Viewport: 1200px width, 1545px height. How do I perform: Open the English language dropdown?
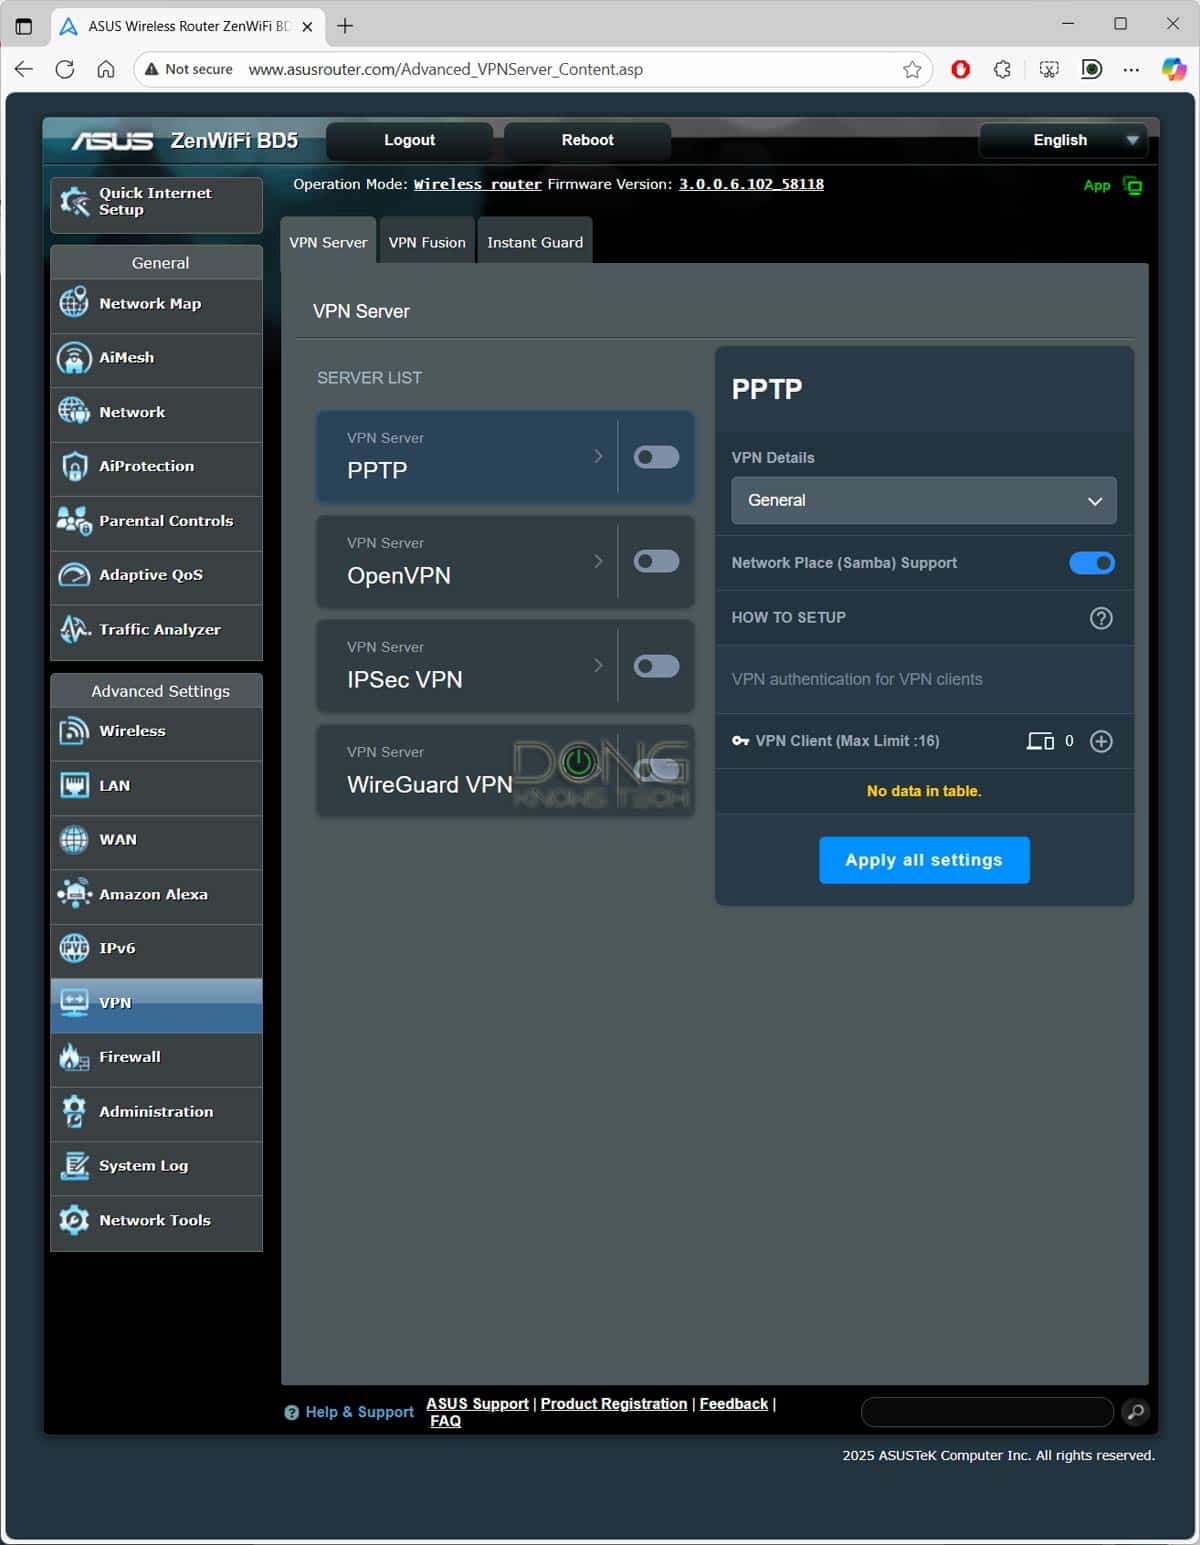(1064, 140)
